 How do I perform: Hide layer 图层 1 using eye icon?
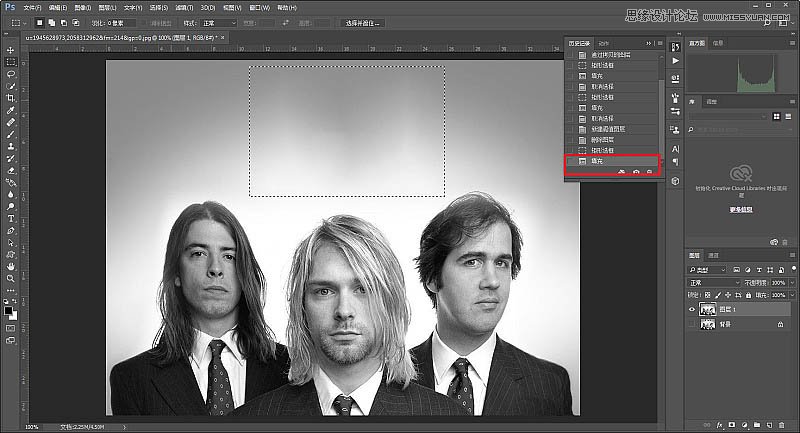(692, 310)
